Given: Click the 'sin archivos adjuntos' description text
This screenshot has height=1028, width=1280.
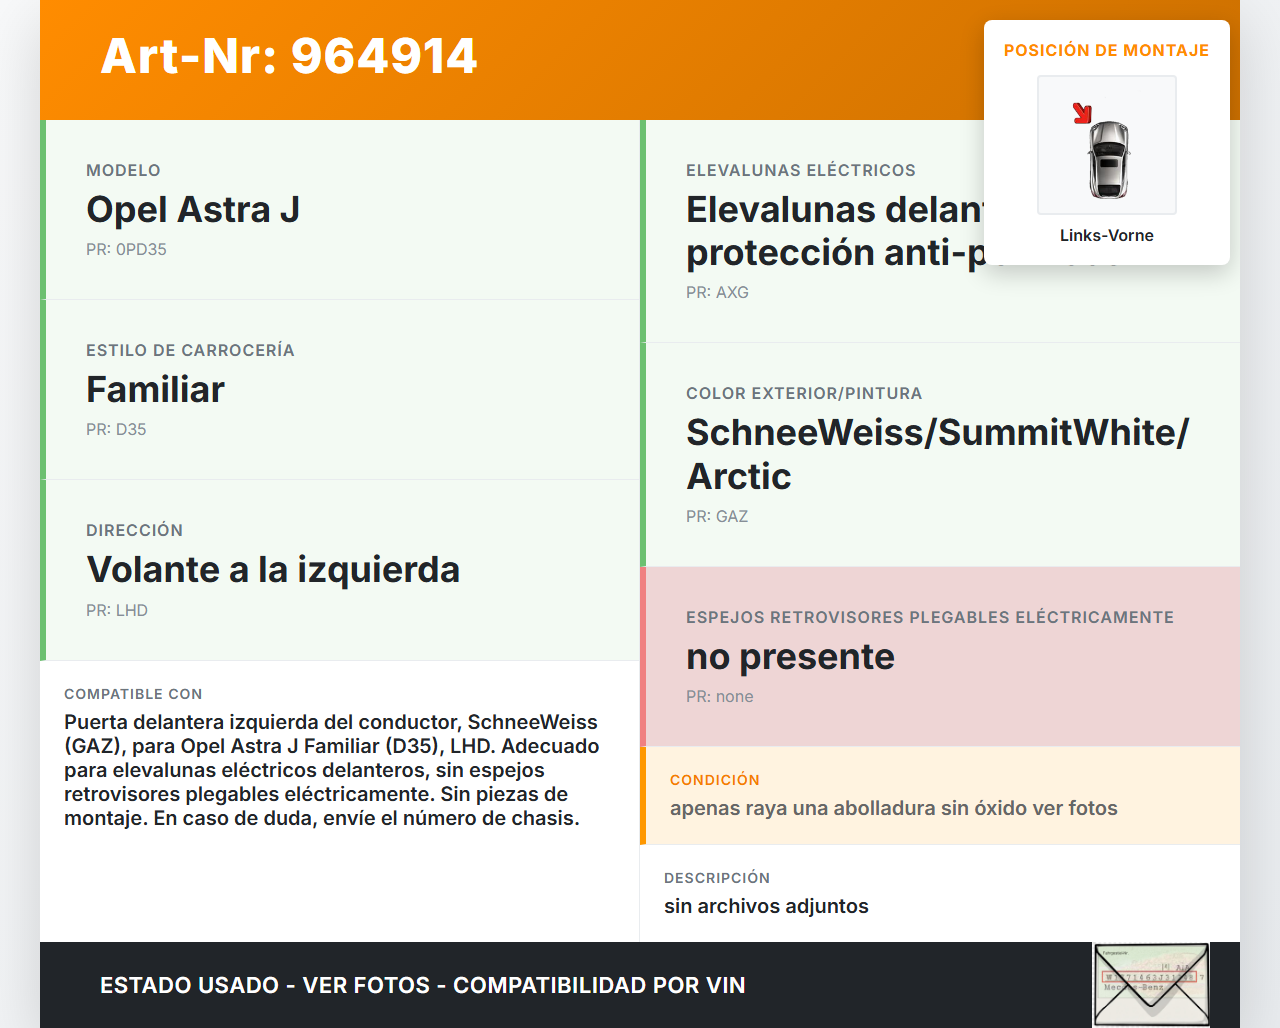Looking at the screenshot, I should point(766,906).
